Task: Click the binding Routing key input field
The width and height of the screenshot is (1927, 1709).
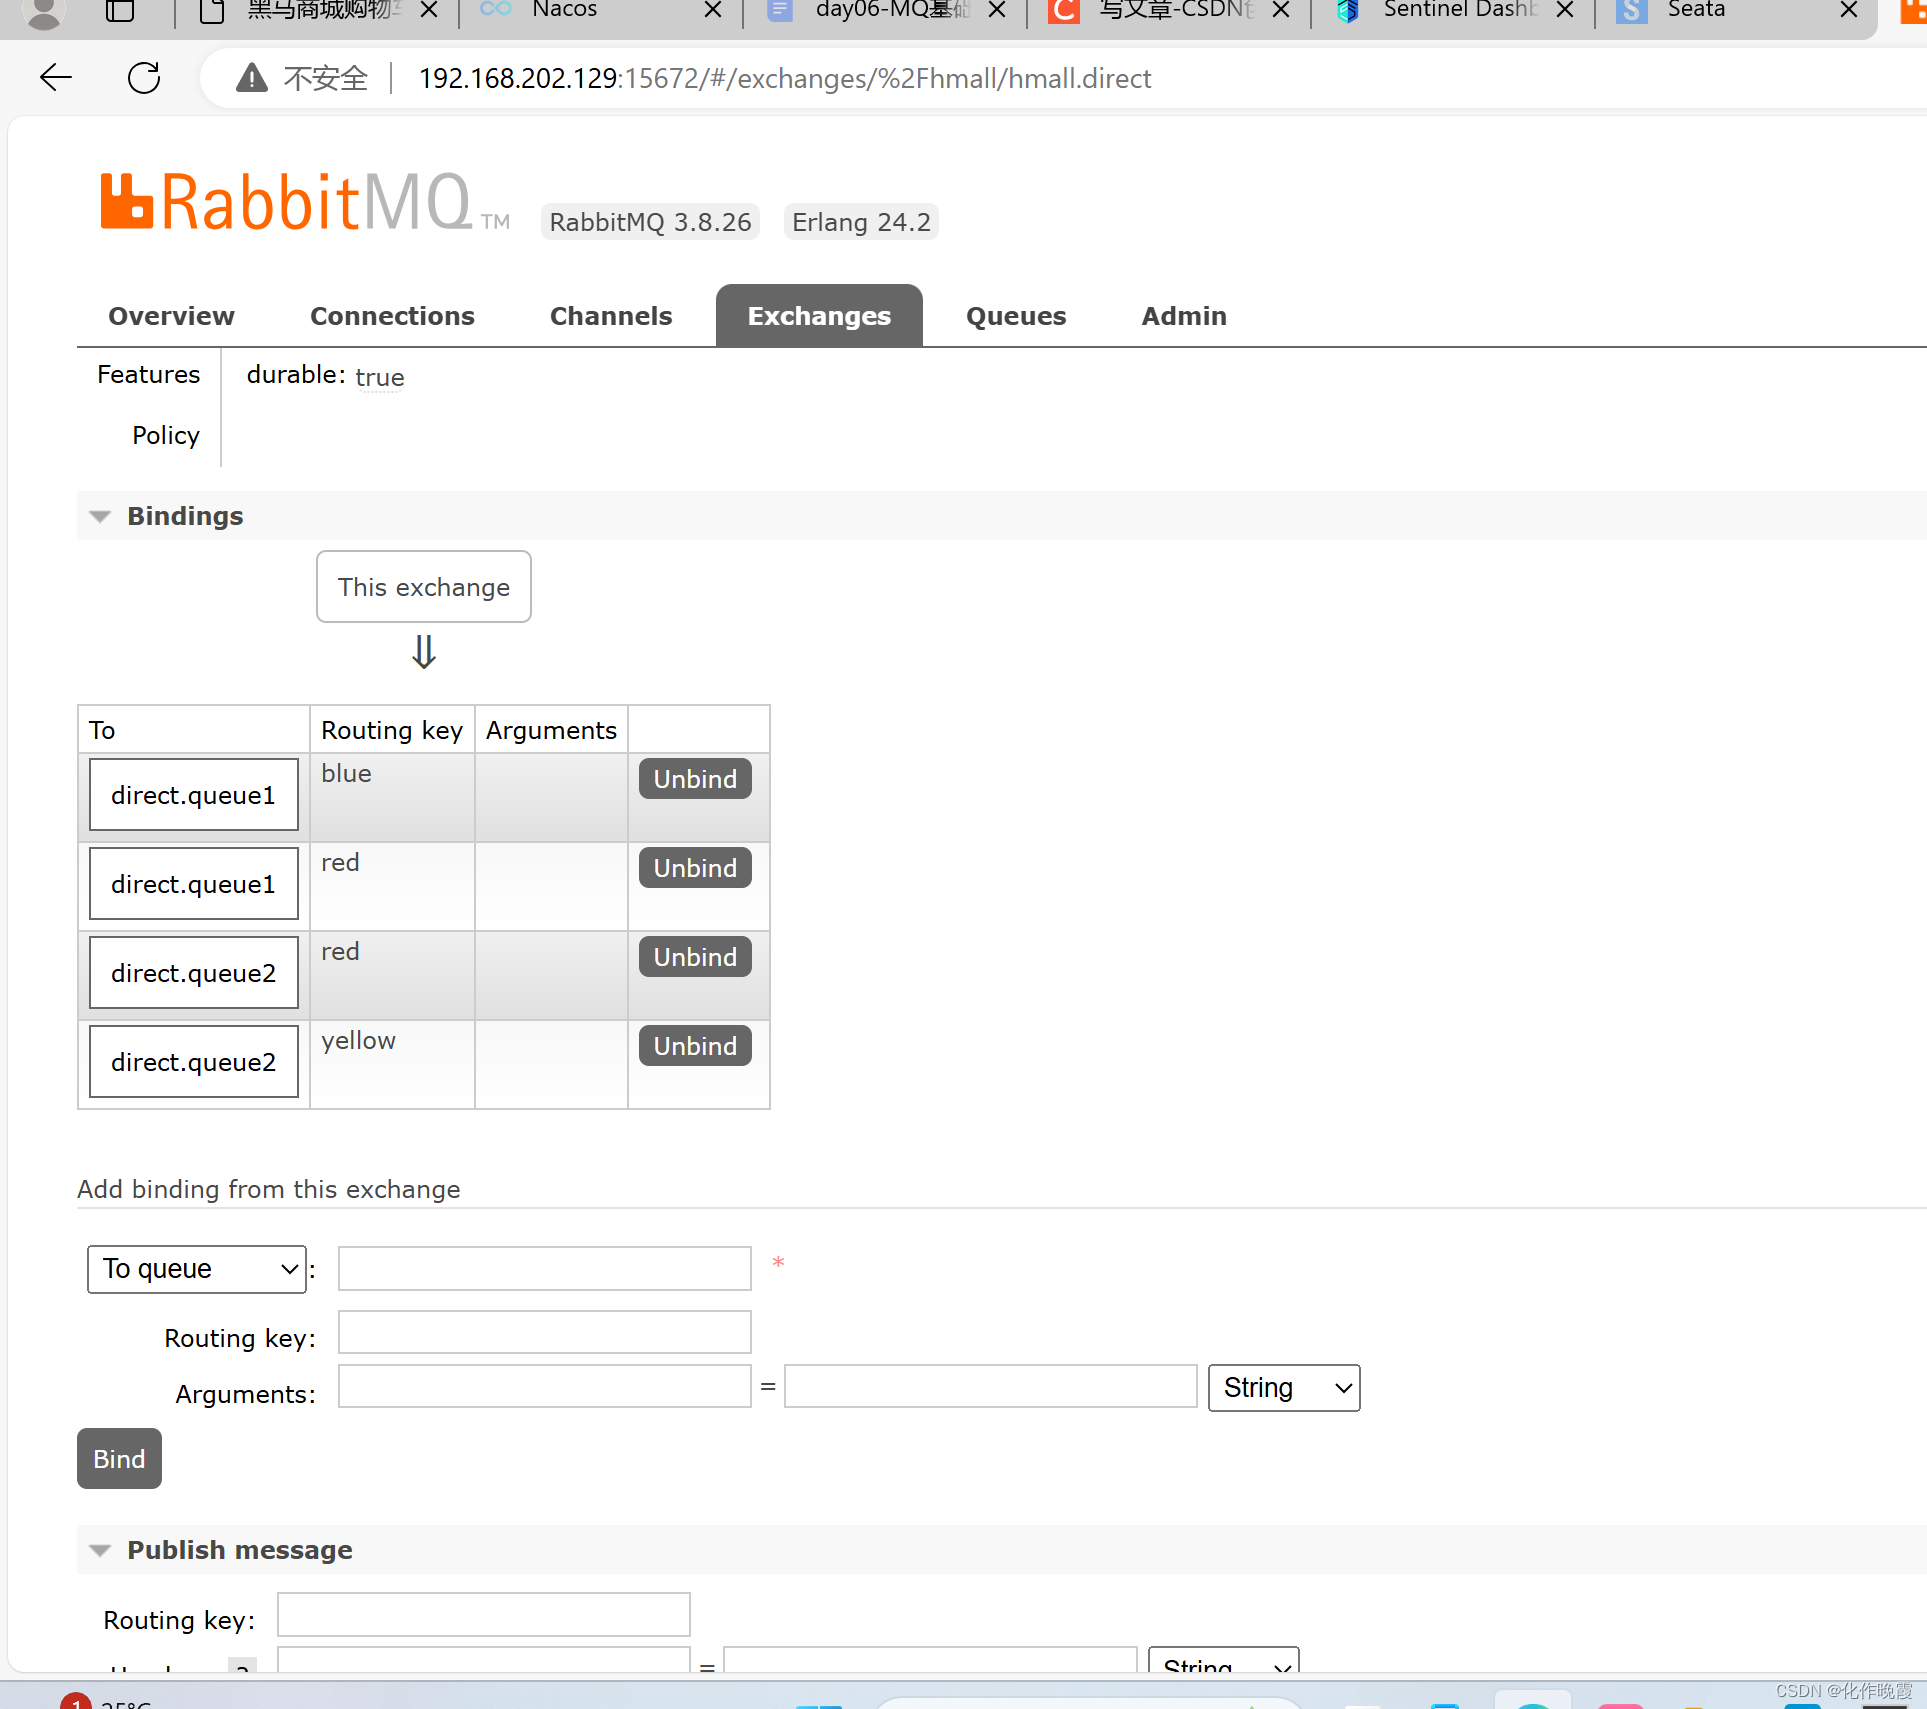Action: click(x=544, y=1333)
